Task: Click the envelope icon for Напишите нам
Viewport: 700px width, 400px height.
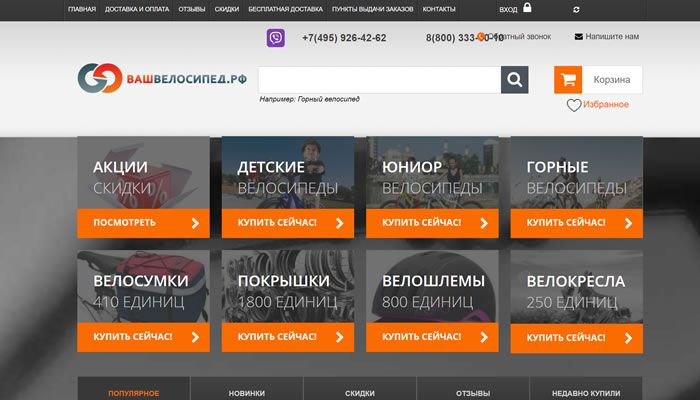Action: tap(579, 37)
